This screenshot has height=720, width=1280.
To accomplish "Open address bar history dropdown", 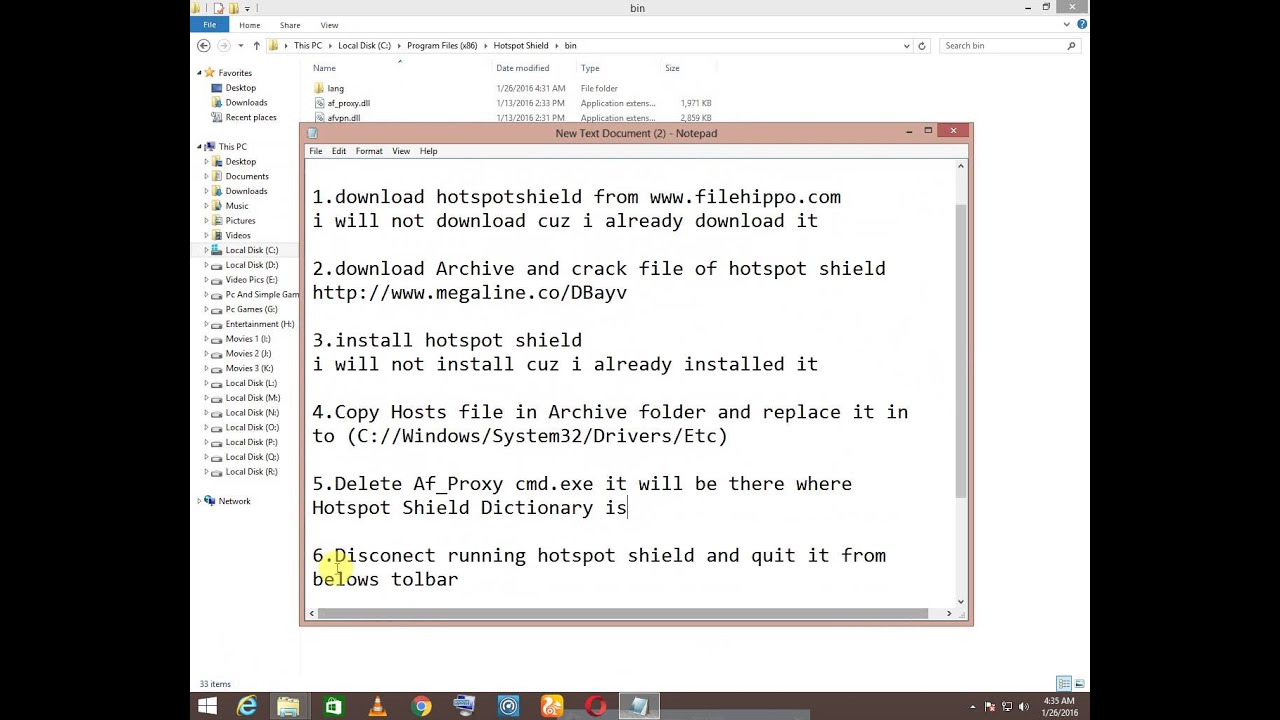I will pyautogui.click(x=907, y=45).
